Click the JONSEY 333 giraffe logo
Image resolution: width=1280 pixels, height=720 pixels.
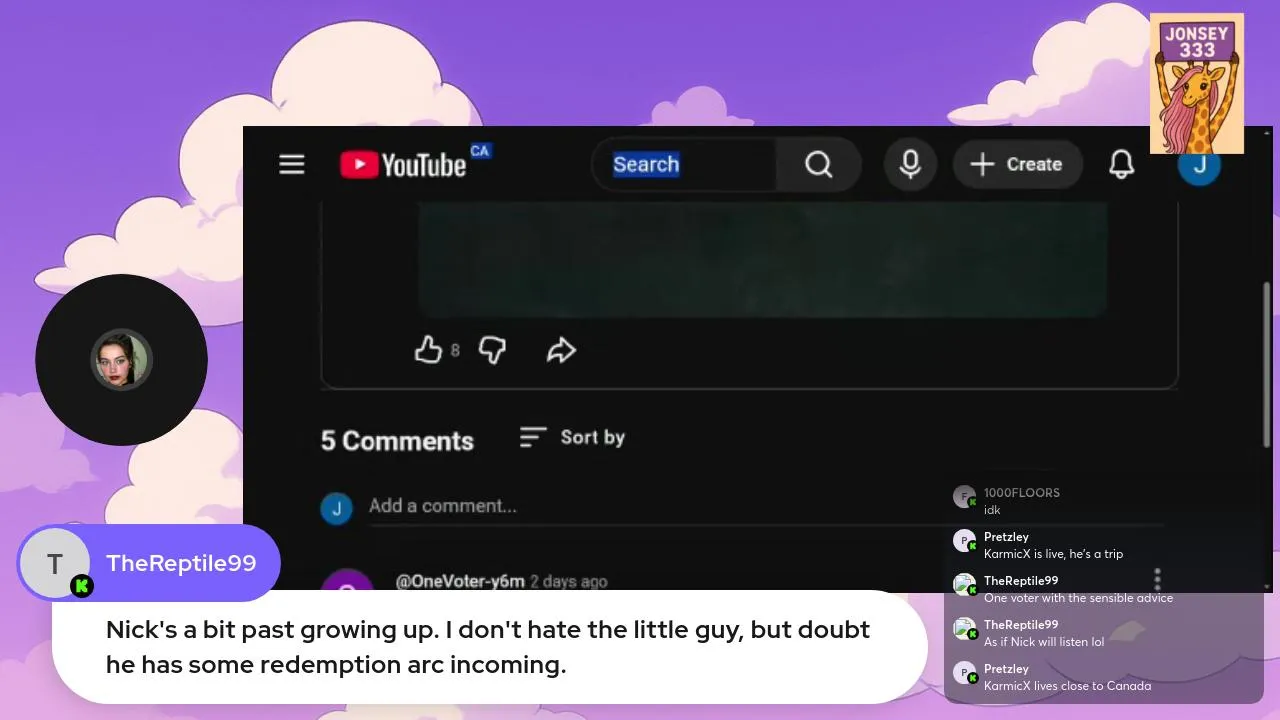1196,83
